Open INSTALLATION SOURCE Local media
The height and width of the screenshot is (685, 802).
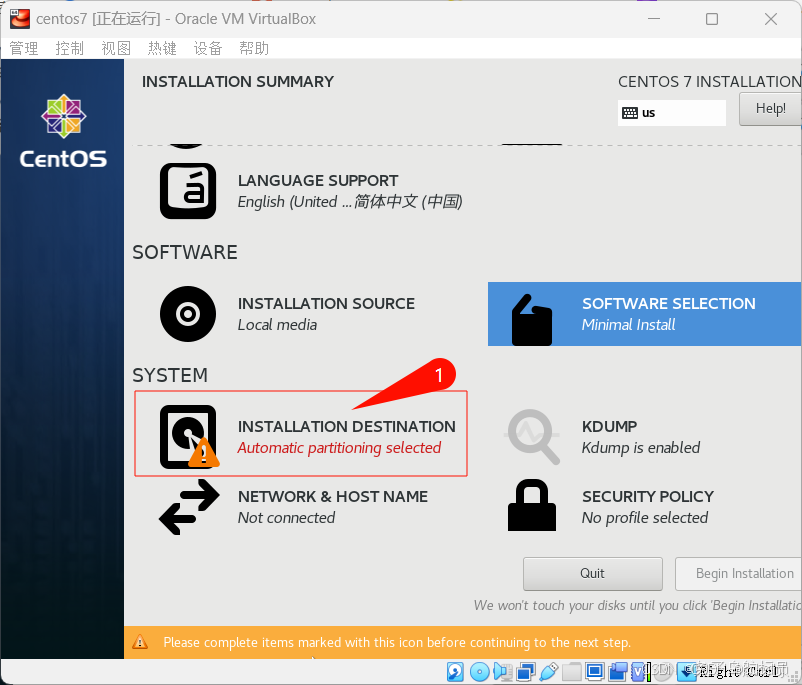326,314
